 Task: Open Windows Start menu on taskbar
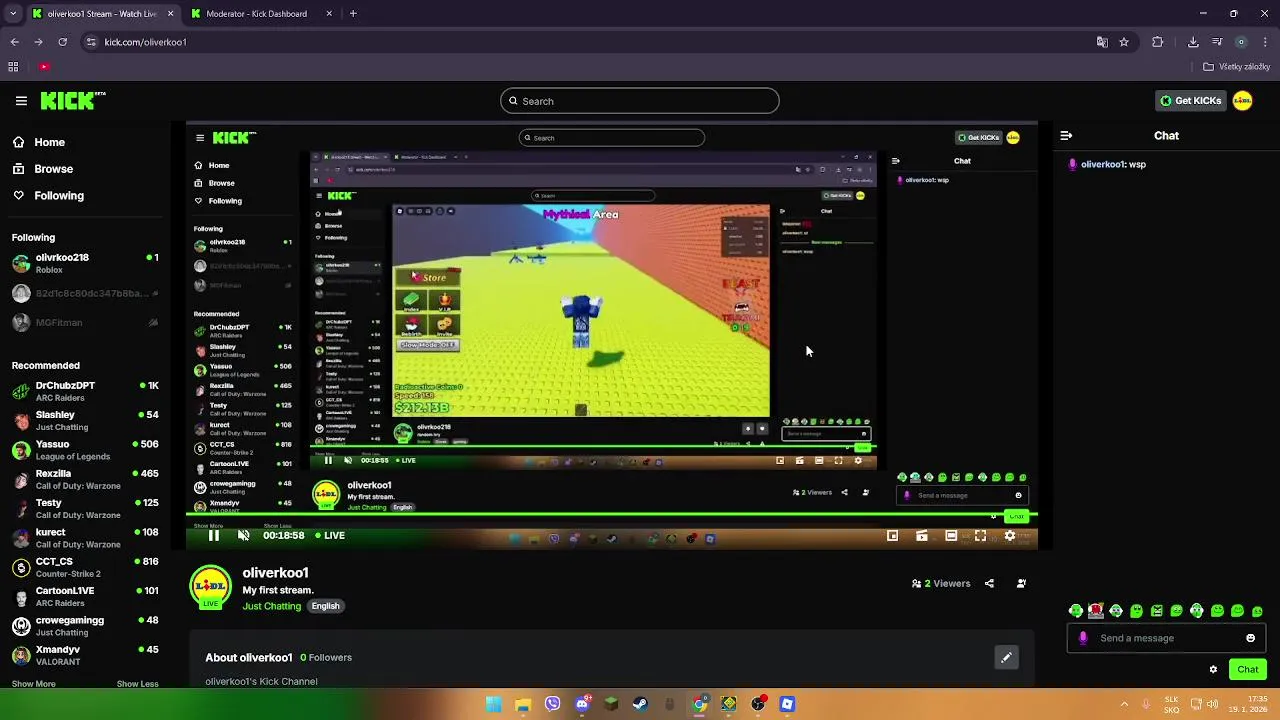pos(493,704)
